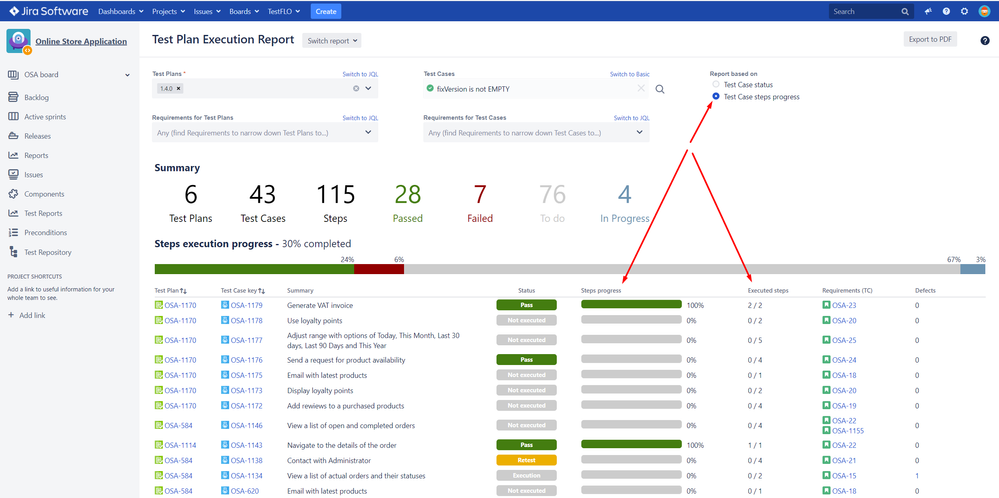Expand the Requirements for Test Cases dropdown

[640, 132]
